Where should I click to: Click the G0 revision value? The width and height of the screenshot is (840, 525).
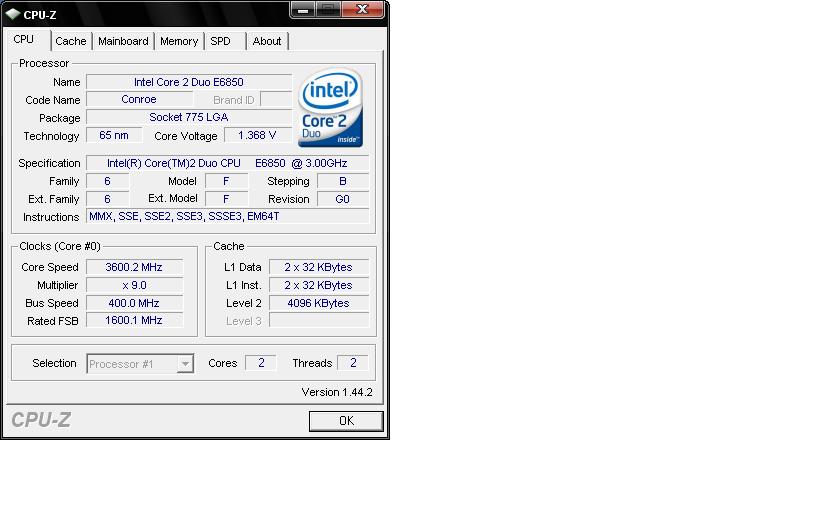tap(343, 199)
